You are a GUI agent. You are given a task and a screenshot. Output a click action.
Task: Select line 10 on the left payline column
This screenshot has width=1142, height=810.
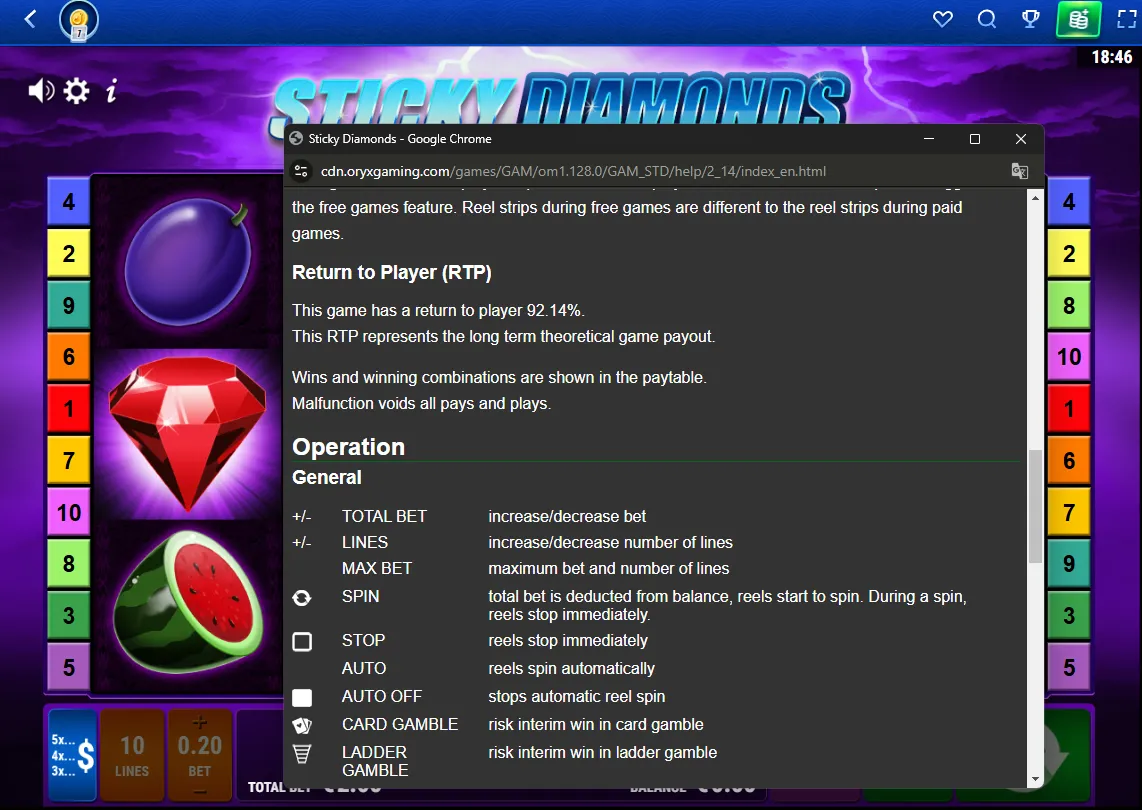[x=68, y=512]
